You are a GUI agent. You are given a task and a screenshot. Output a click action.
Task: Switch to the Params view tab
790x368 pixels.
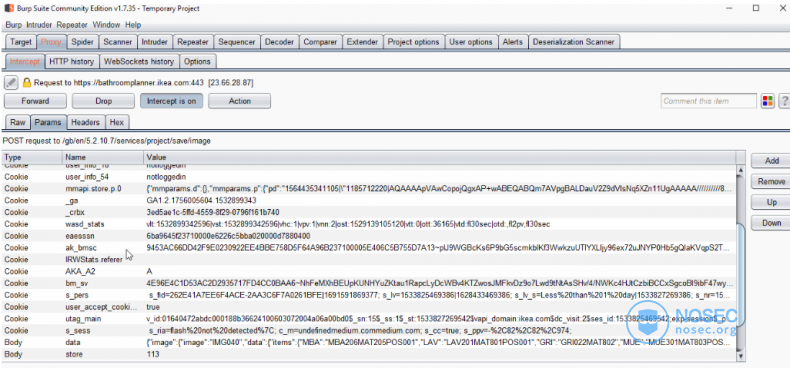(48, 122)
